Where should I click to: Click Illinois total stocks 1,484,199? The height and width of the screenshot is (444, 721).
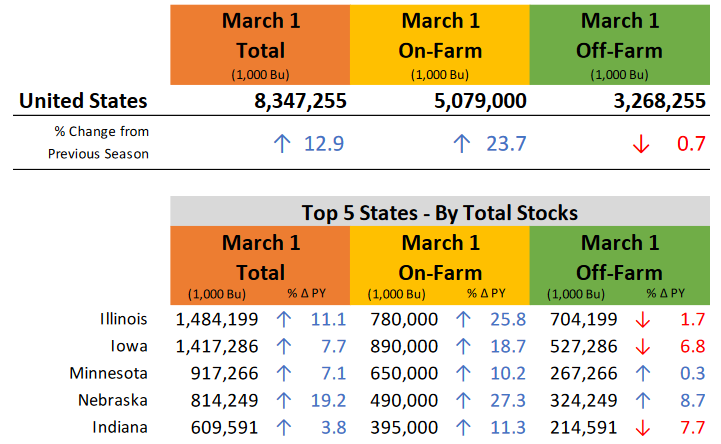(217, 319)
